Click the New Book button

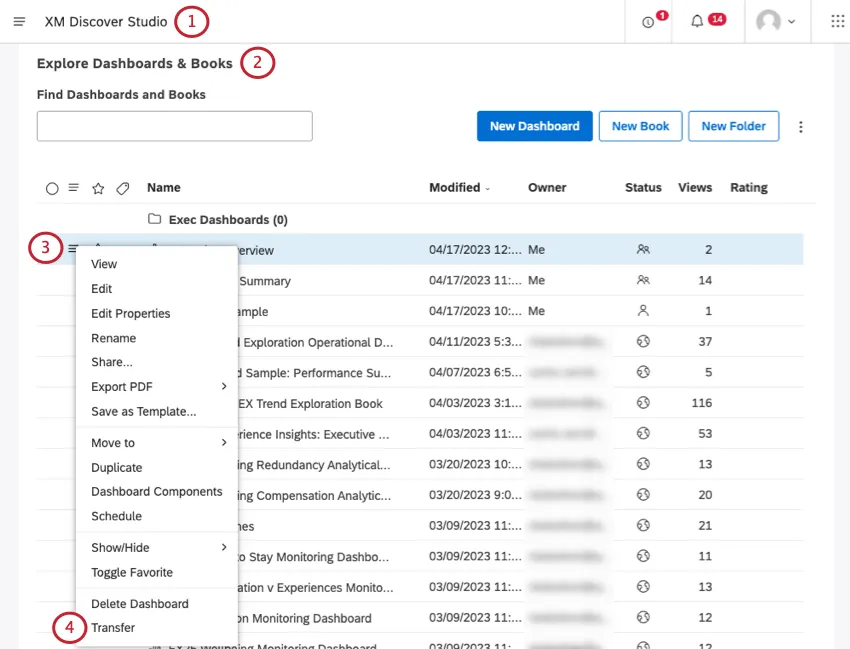pos(640,126)
